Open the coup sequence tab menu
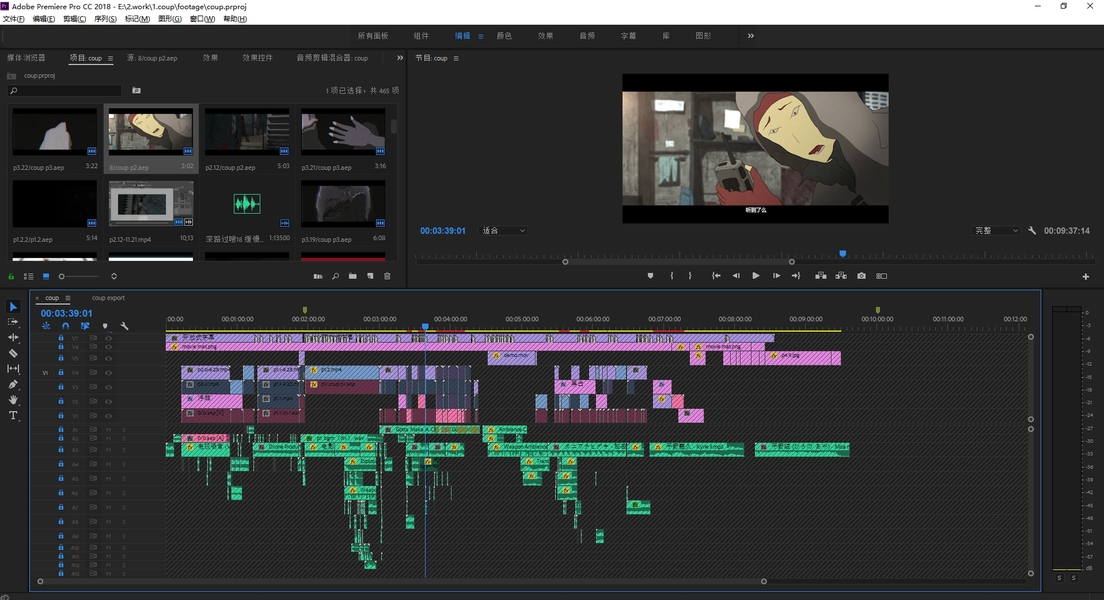Screen dimensions: 1104x600 [x=68, y=298]
